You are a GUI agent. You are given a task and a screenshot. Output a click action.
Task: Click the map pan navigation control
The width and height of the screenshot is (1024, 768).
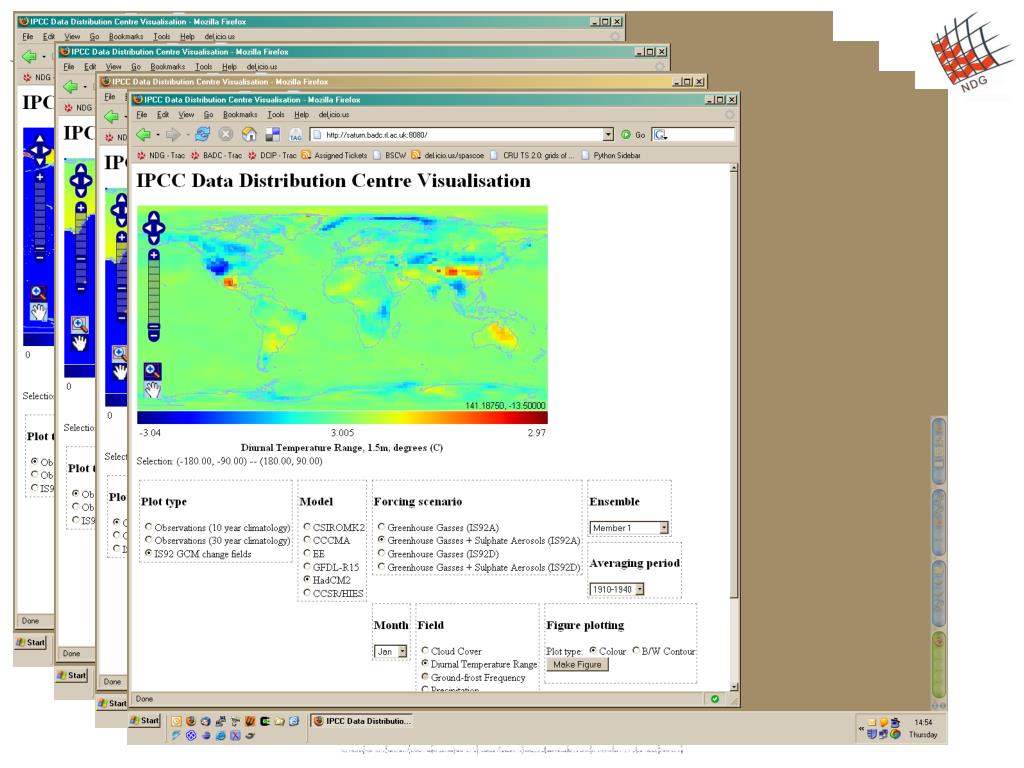click(153, 227)
